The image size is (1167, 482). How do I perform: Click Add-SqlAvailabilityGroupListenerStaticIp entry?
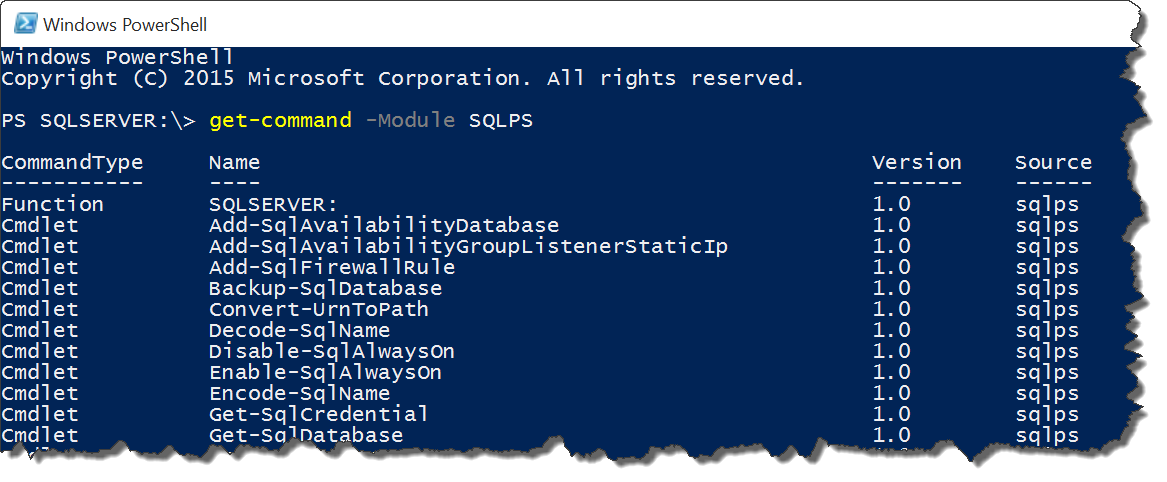click(468, 245)
